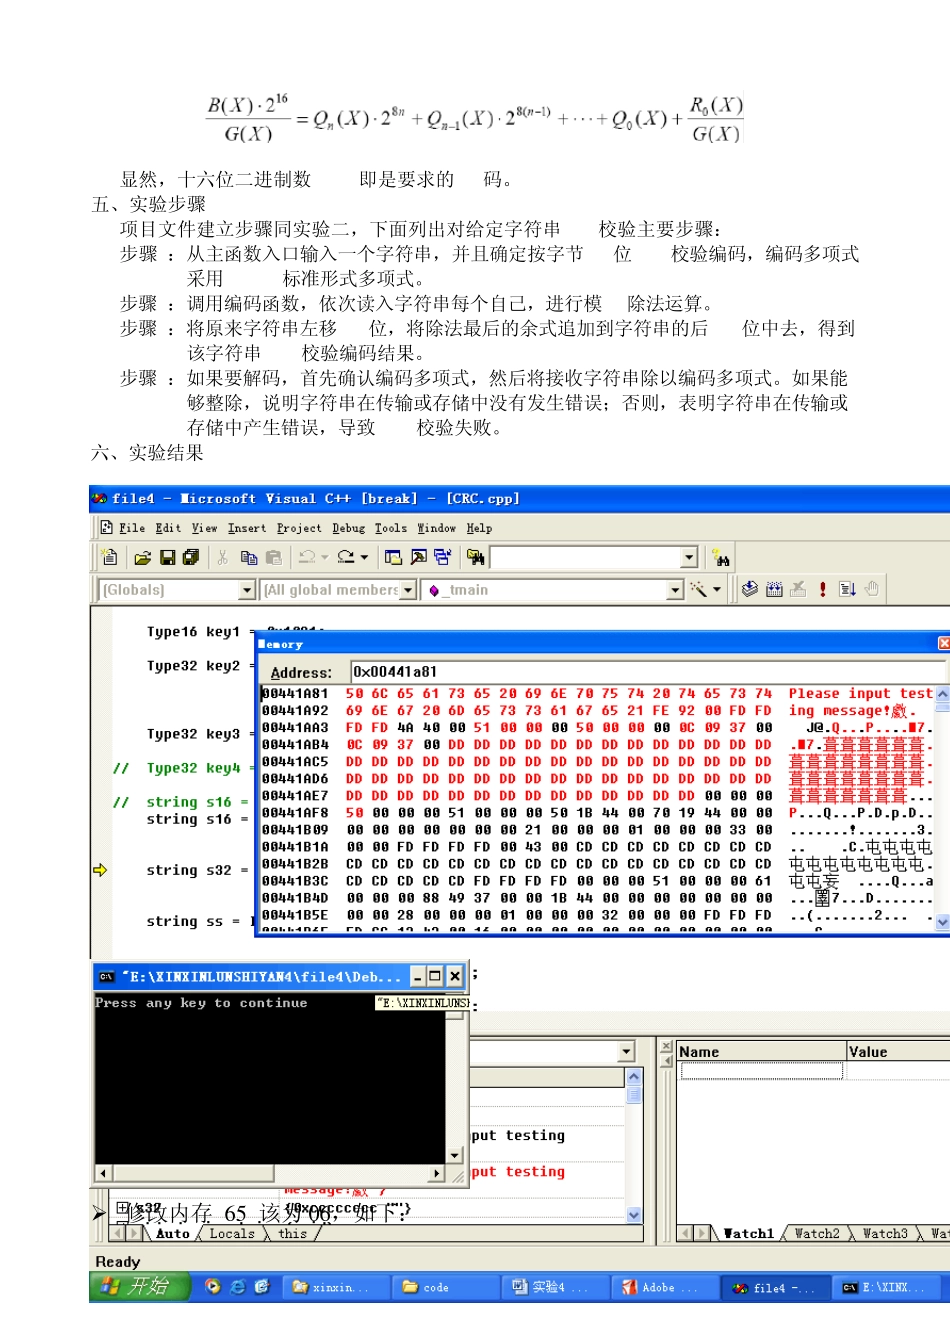Click the Build project icon
Screen dimensions: 950x1344
[x=774, y=589]
